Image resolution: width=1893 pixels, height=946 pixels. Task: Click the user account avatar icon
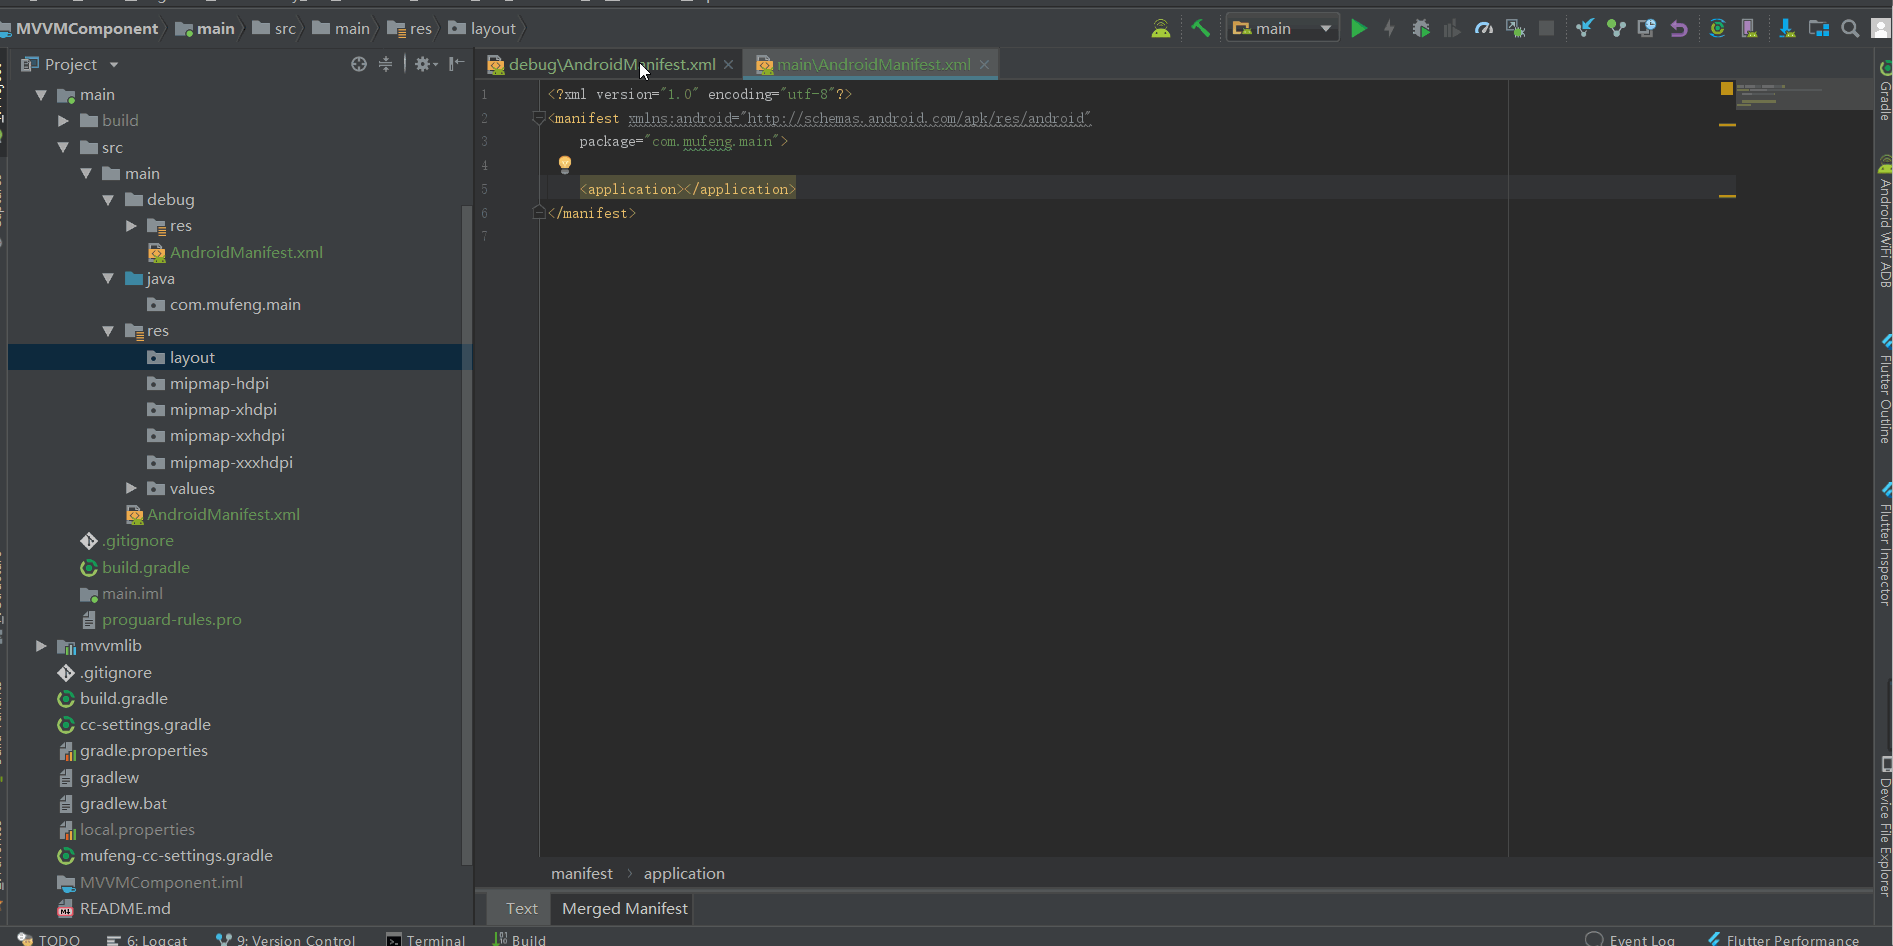(x=1881, y=29)
